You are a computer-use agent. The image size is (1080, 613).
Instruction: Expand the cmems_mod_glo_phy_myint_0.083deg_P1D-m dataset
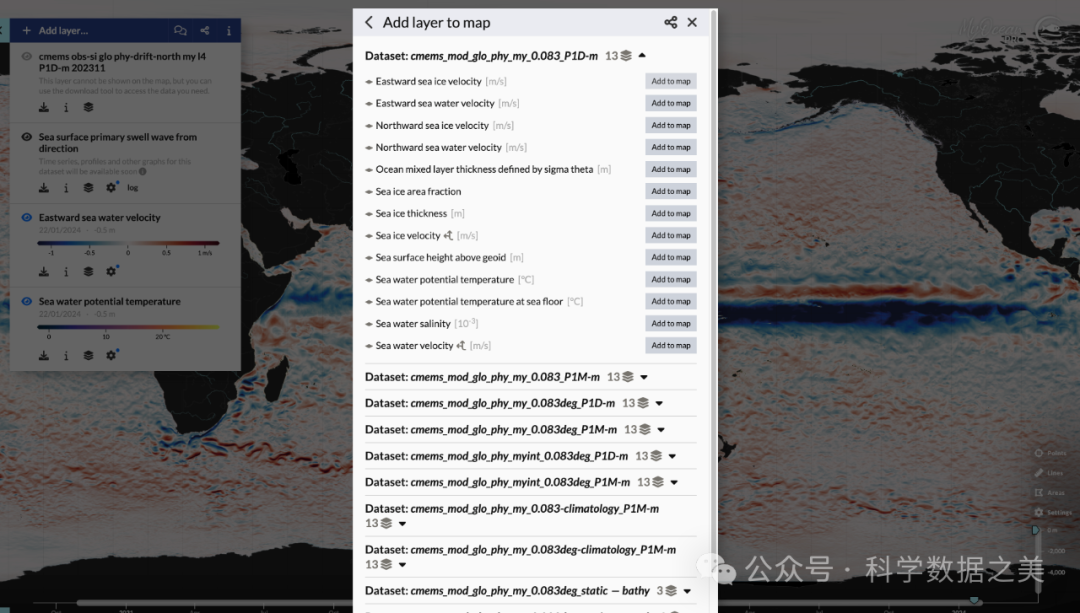pyautogui.click(x=673, y=456)
